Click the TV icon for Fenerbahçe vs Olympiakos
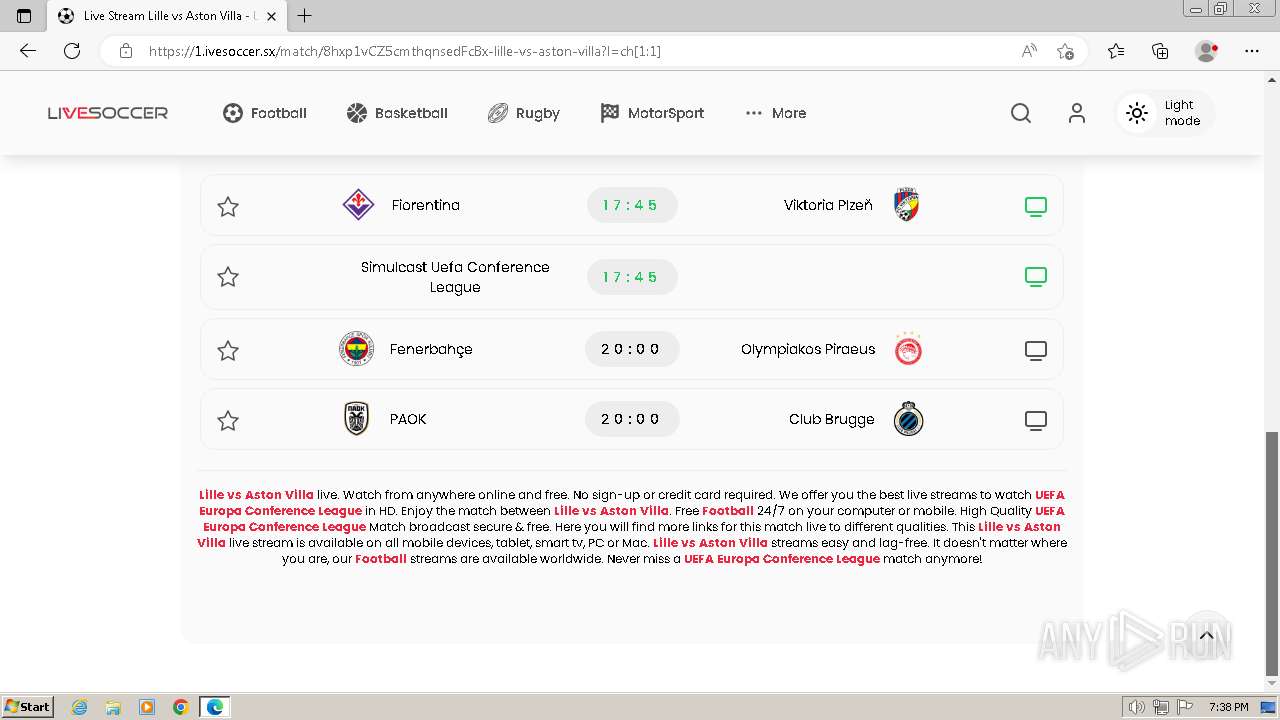Viewport: 1280px width, 720px height. click(x=1036, y=351)
